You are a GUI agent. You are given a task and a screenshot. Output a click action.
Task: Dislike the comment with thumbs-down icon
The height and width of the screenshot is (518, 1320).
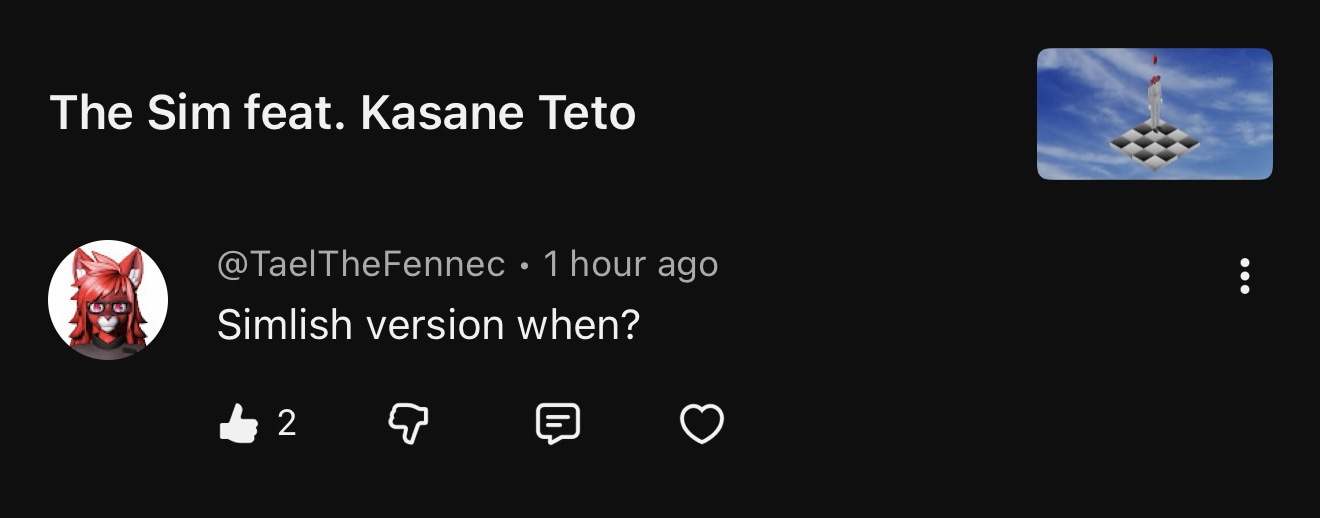point(408,424)
